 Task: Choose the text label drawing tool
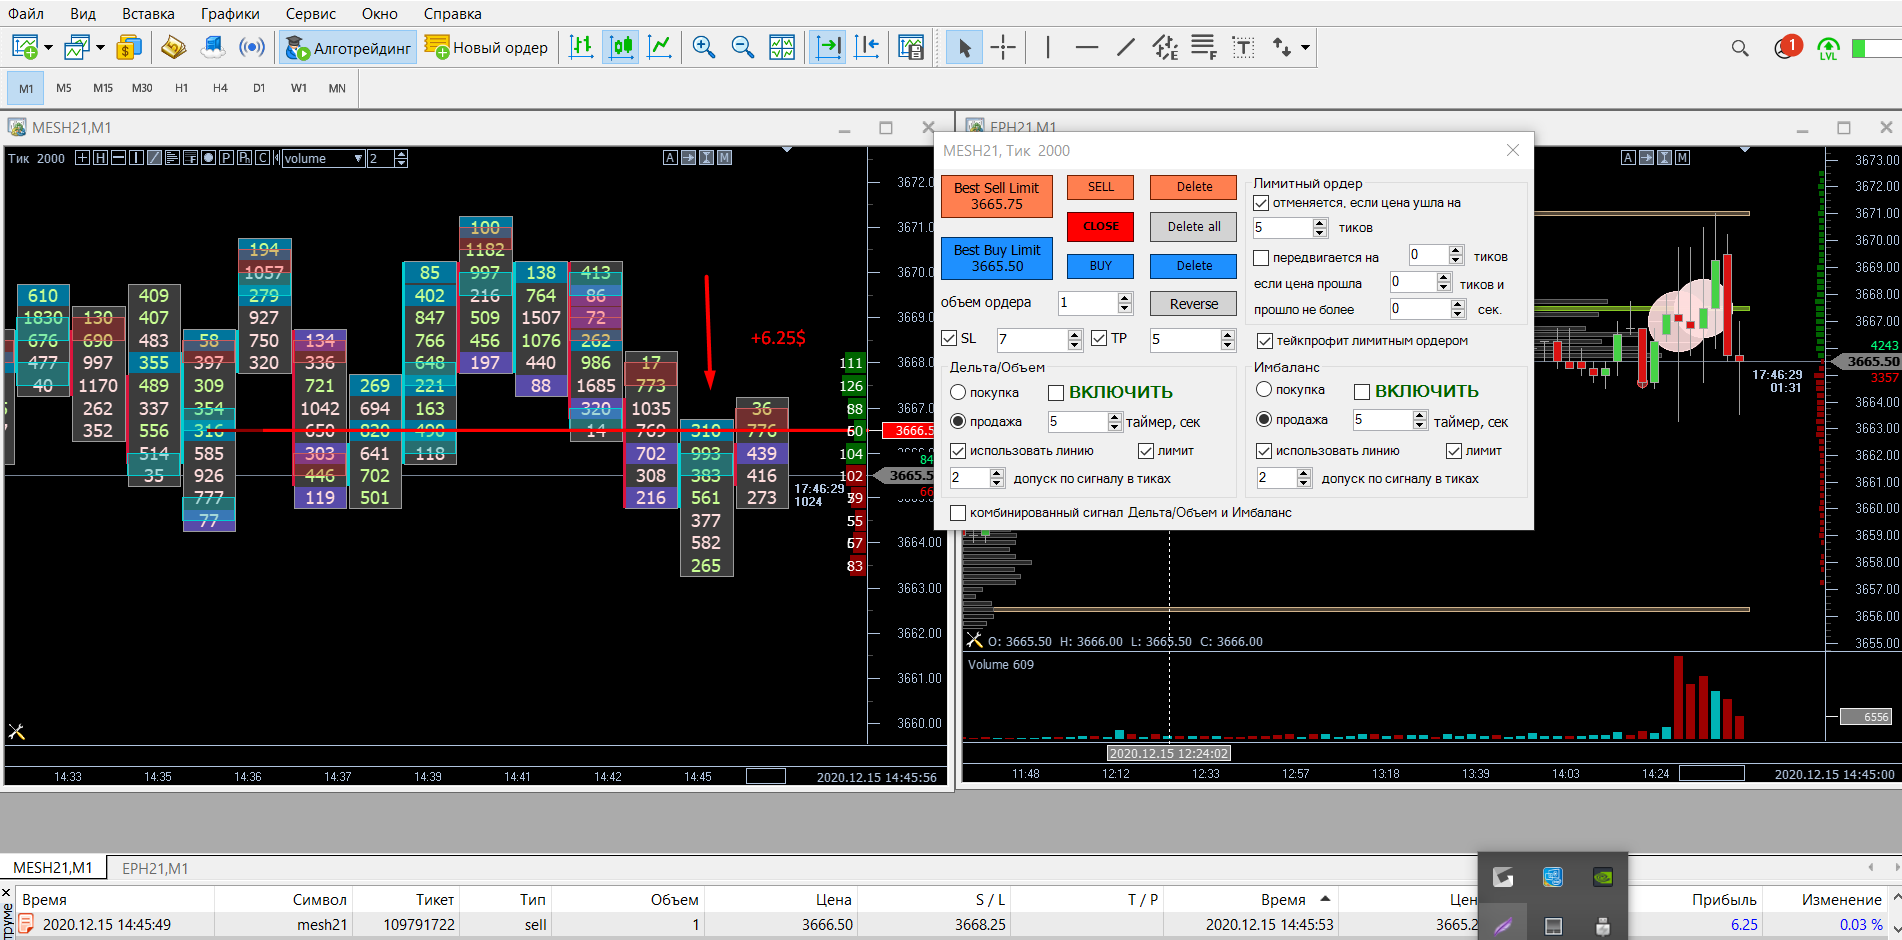click(1243, 47)
